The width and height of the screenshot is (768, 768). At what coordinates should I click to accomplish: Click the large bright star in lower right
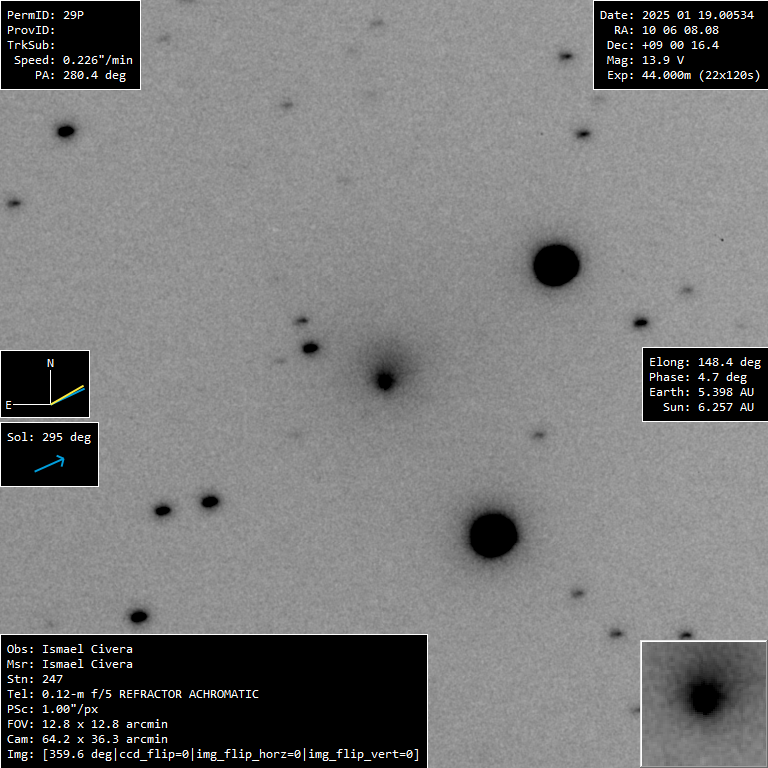(x=493, y=535)
